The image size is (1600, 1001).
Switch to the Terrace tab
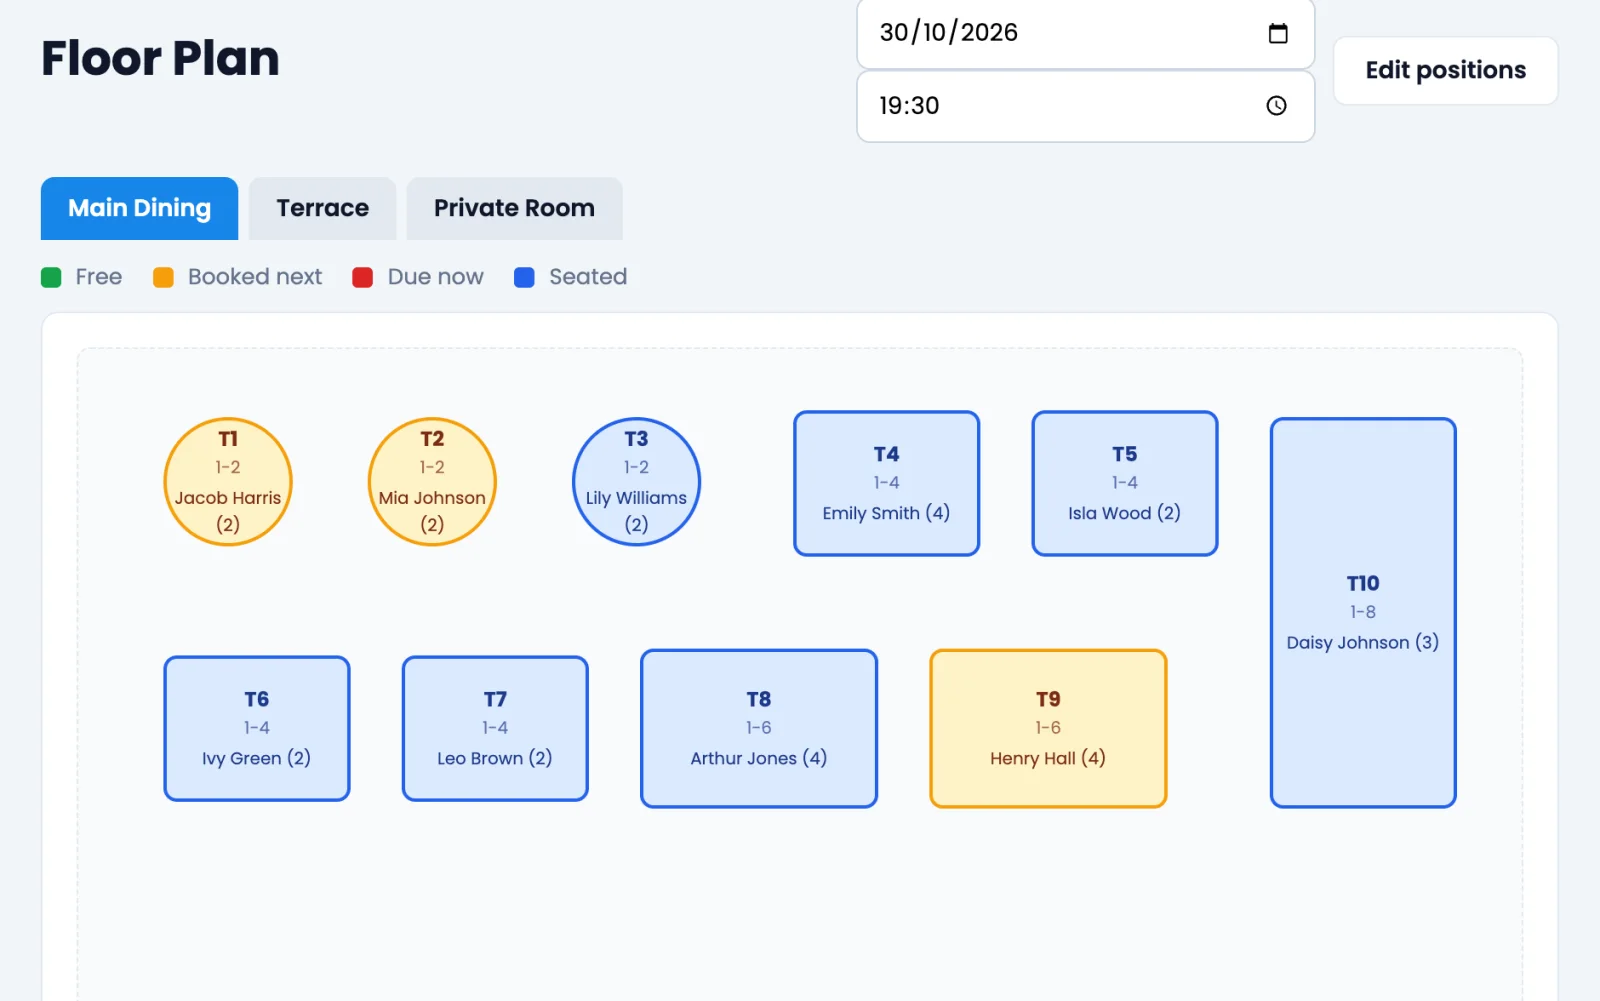(x=322, y=208)
